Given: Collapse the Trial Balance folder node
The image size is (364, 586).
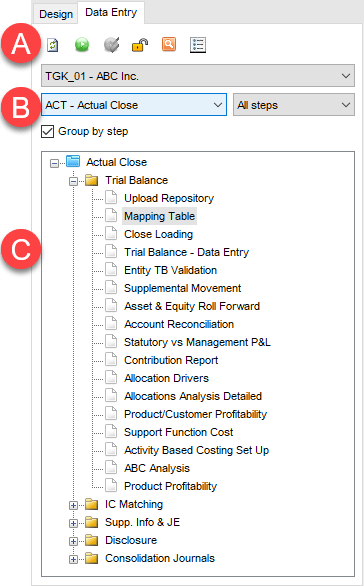Looking at the screenshot, I should coord(74,181).
